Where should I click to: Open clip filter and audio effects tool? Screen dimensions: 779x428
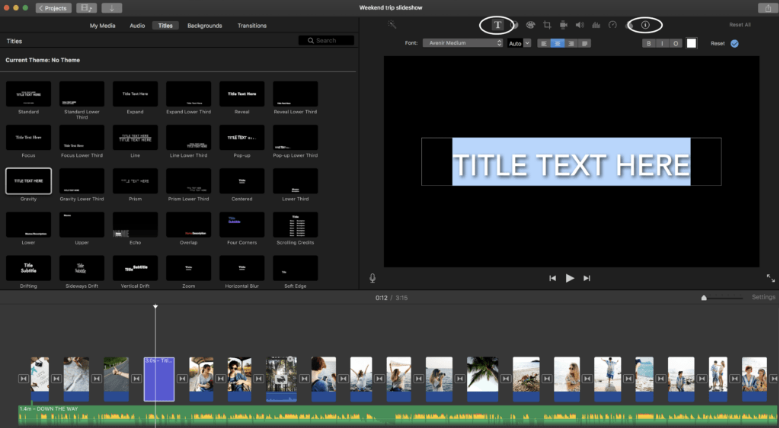[629, 25]
